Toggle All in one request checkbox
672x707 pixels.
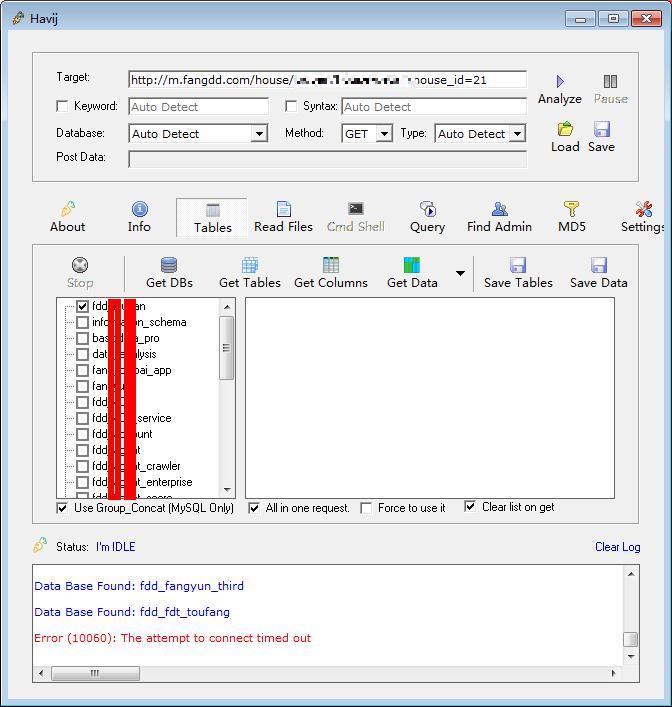(x=254, y=508)
